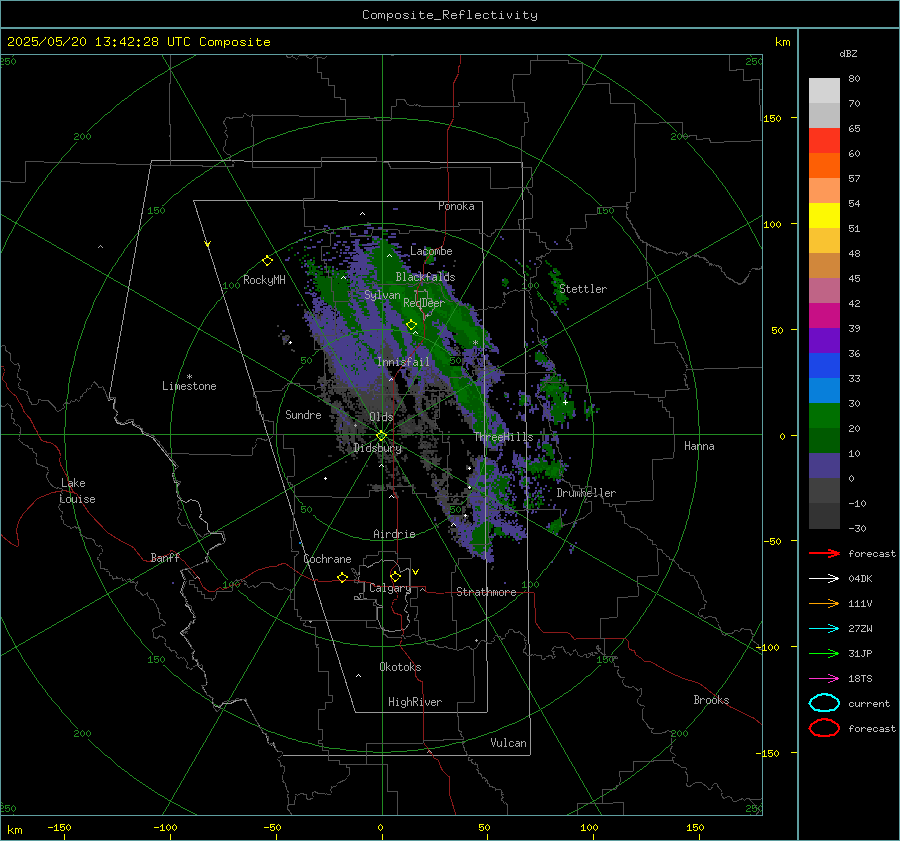Click the cyan current oval symbol
Image resolution: width=900 pixels, height=841 pixels.
824,703
